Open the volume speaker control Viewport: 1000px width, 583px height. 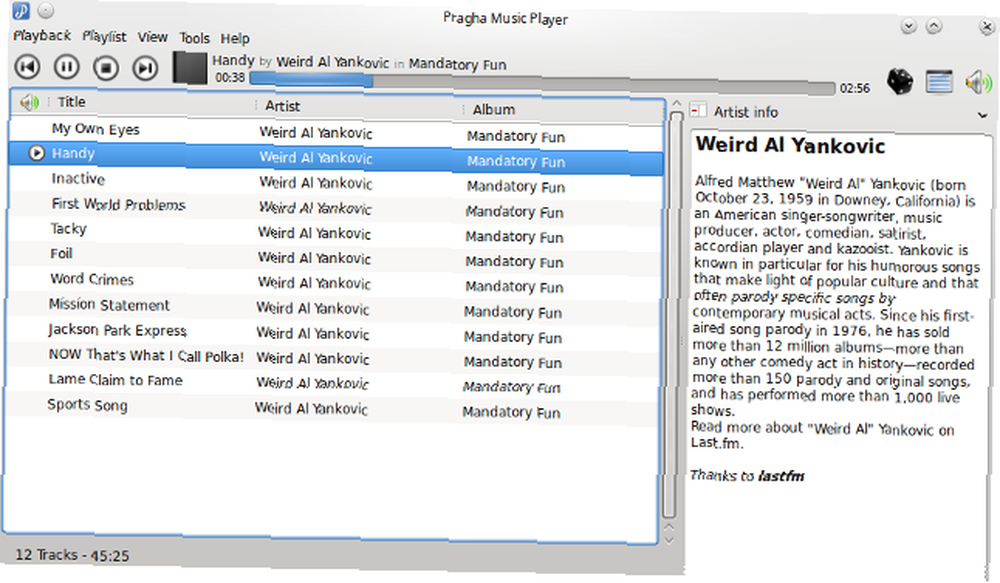coord(978,82)
